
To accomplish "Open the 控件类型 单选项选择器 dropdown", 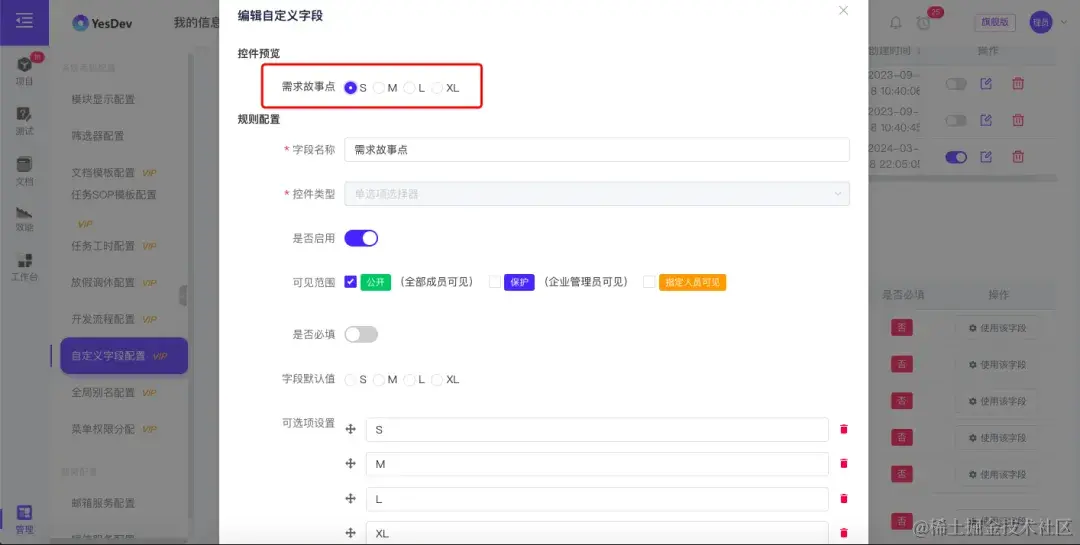I will click(596, 194).
